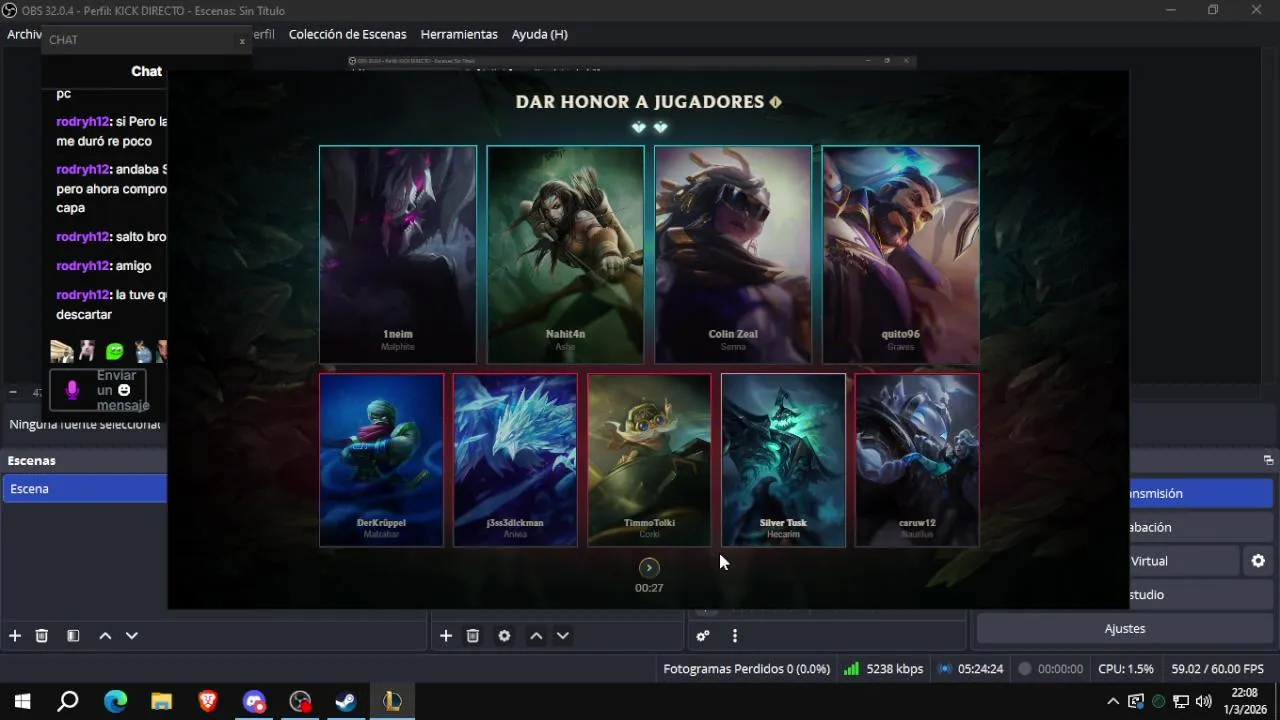Screen dimensions: 1280x720
Task: Click info icon beside Dar Honor a Jugadores
Action: [x=775, y=102]
